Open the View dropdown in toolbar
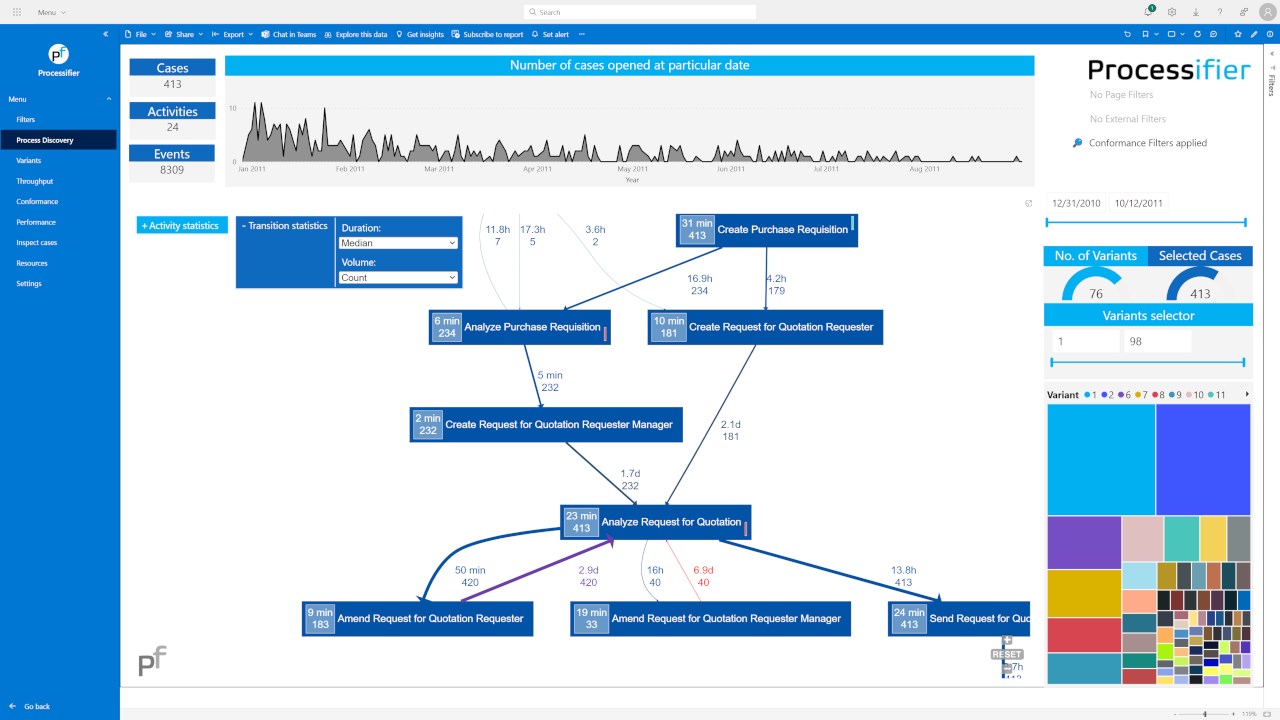This screenshot has height=720, width=1280. tap(1176, 34)
